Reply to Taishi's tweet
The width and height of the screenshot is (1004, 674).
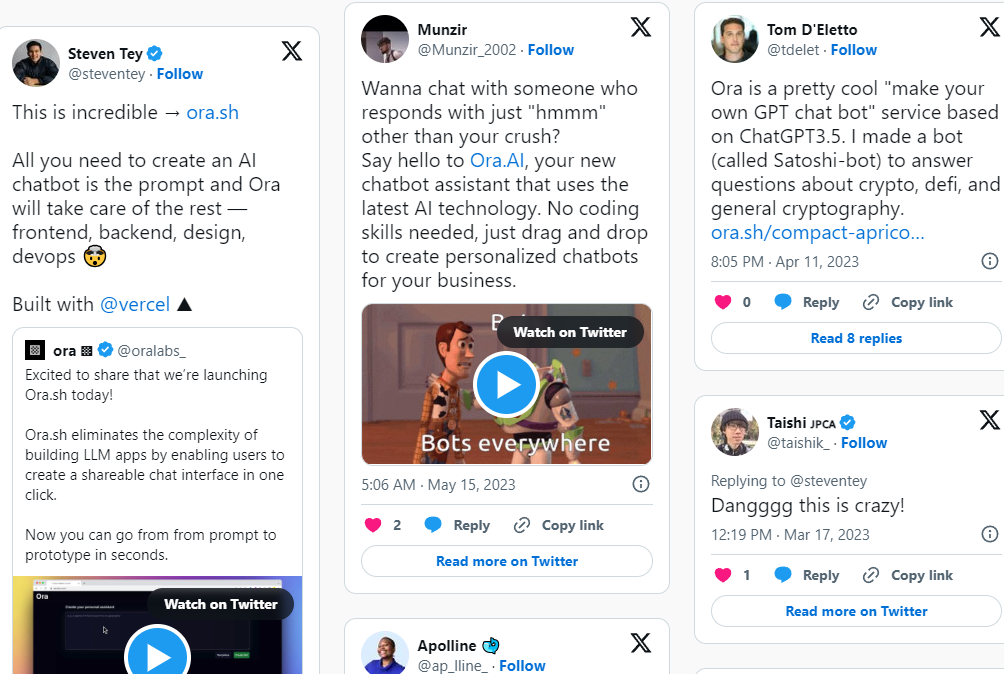(807, 575)
